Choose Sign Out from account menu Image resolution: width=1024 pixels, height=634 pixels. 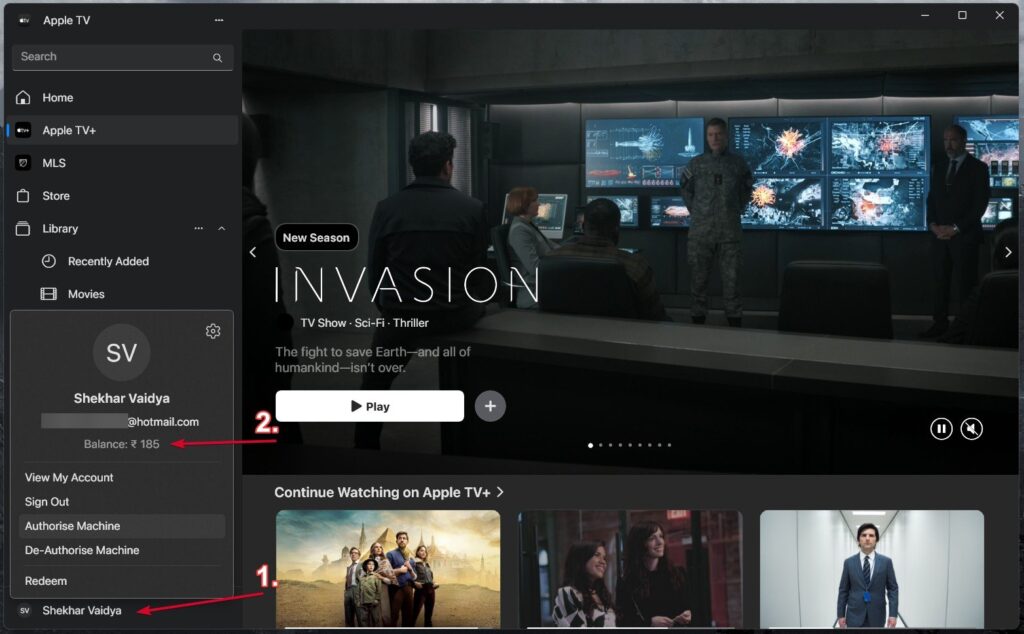click(47, 502)
